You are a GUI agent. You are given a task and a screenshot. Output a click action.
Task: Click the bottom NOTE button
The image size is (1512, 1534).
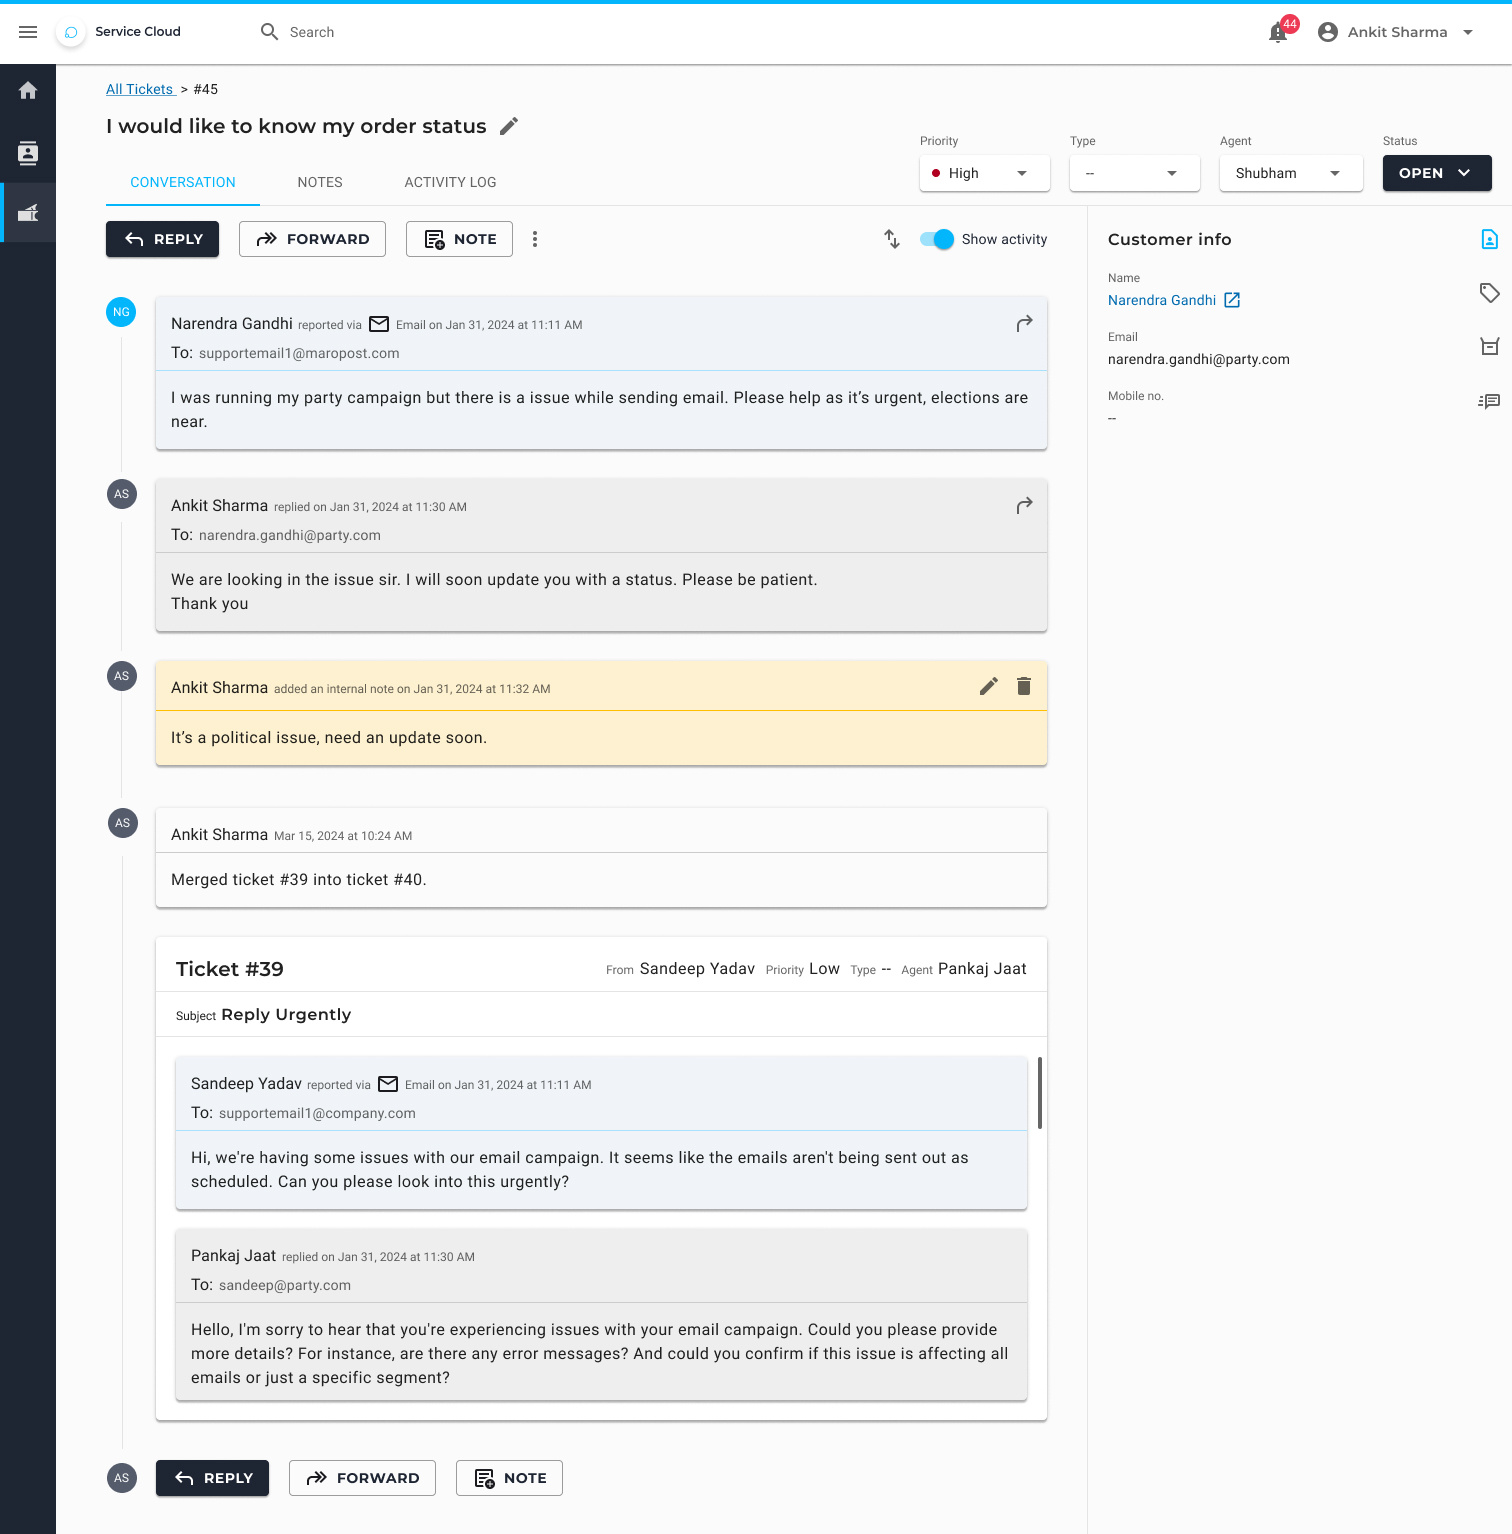[x=509, y=1478]
